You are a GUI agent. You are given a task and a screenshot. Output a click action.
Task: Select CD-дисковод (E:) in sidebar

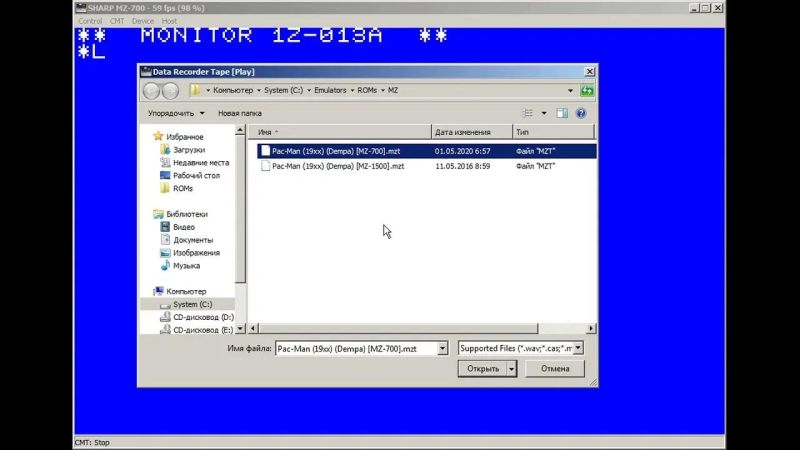tap(203, 330)
